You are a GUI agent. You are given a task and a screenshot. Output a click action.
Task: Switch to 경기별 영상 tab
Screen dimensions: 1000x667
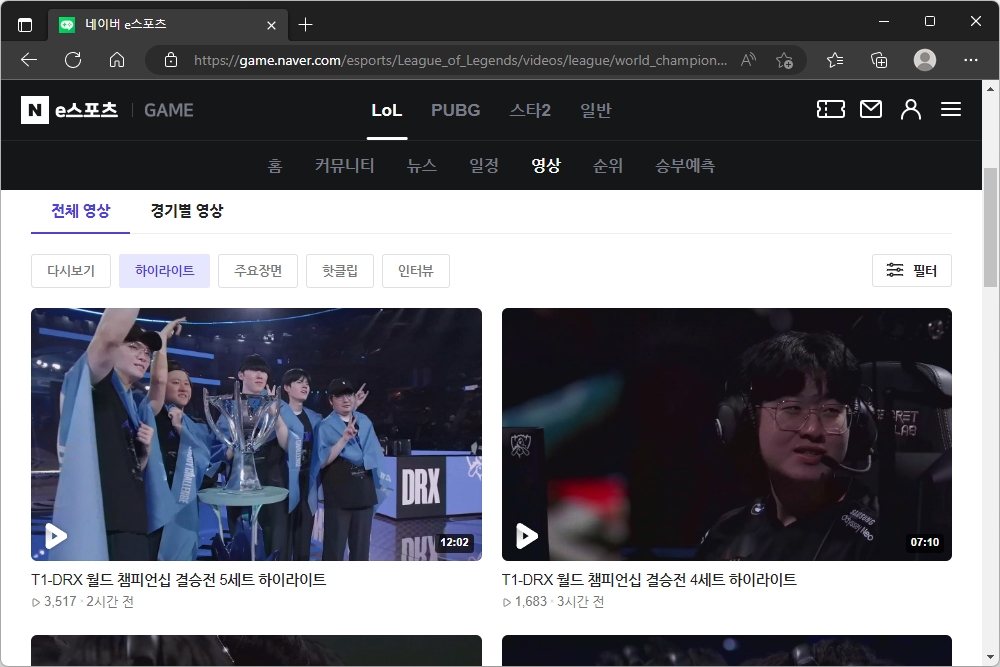point(187,210)
